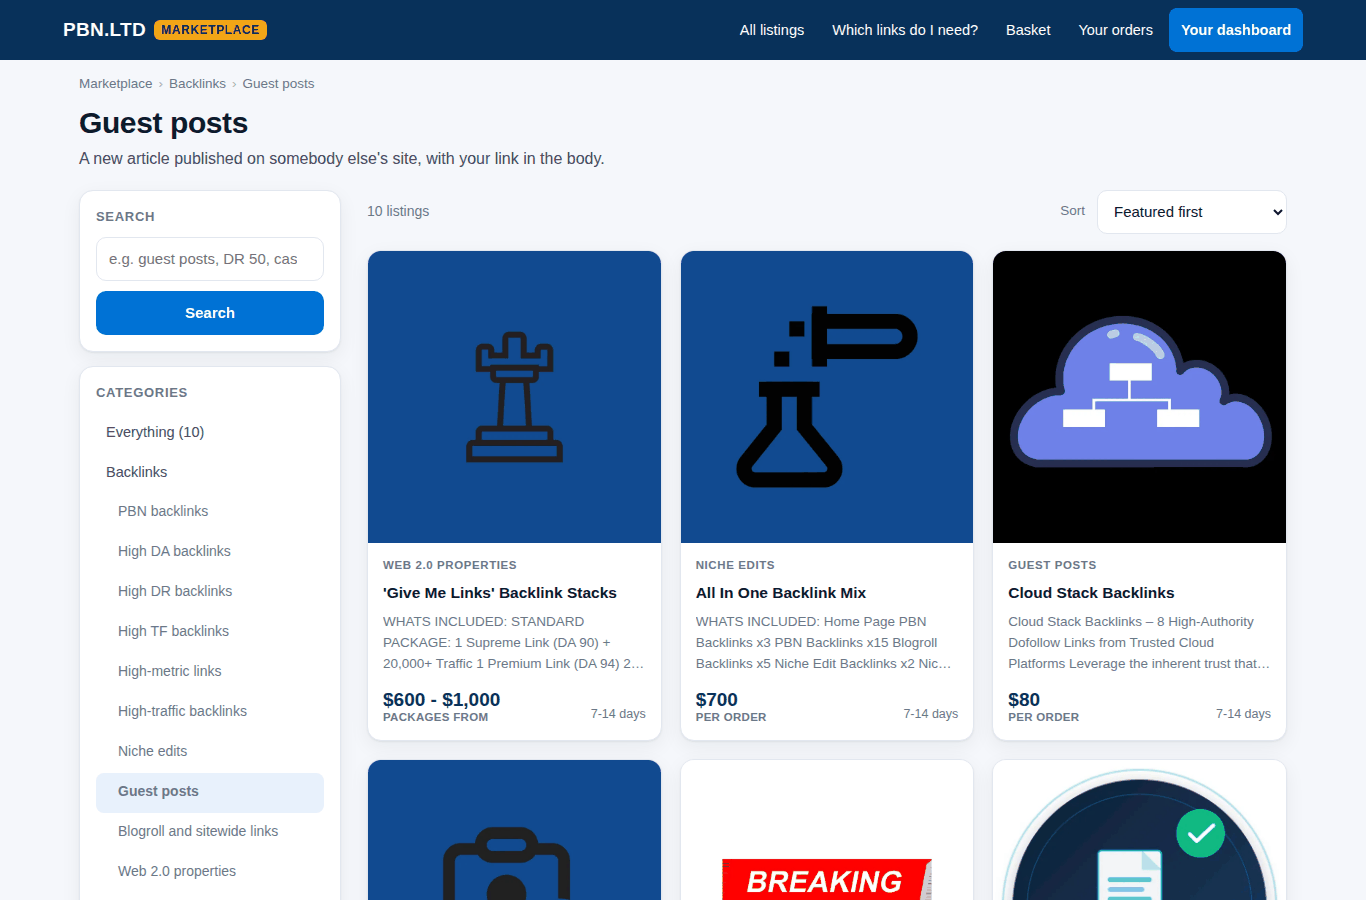Image resolution: width=1366 pixels, height=900 pixels.
Task: Open High-metric links category
Action: 210,671
